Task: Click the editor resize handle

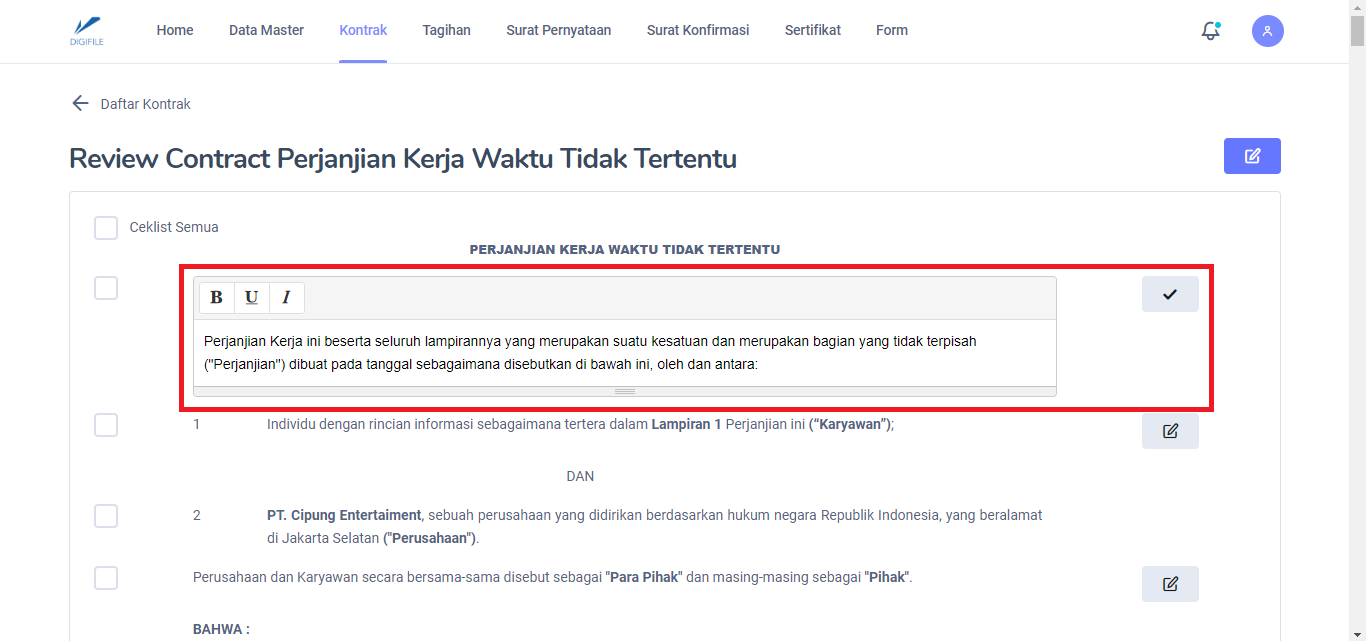Action: (x=625, y=391)
